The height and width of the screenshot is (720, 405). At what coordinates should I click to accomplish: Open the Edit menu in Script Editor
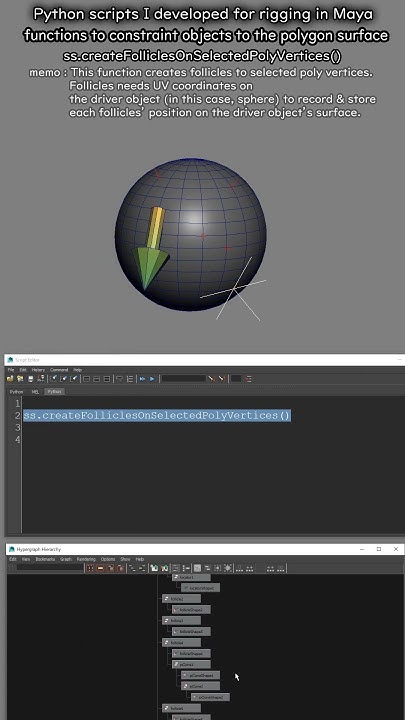click(23, 370)
